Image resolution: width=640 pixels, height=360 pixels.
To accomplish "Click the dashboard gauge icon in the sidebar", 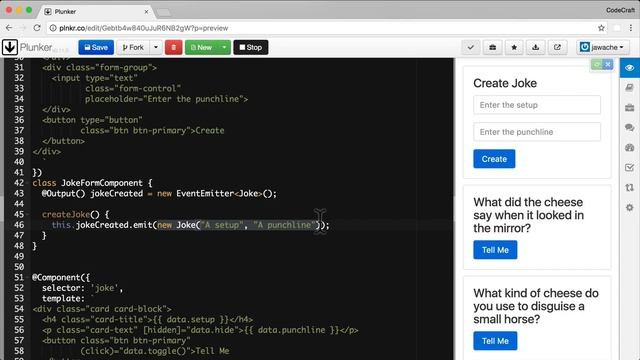I will 629,148.
